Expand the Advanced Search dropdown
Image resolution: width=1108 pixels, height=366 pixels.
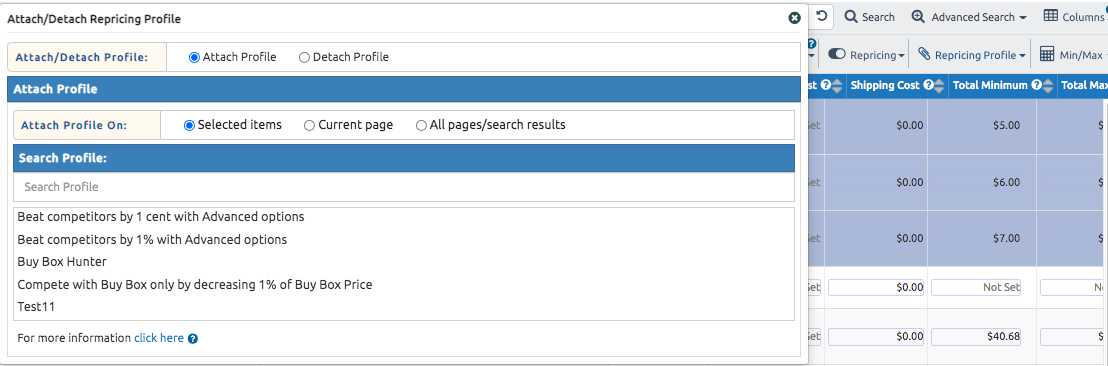[1022, 17]
